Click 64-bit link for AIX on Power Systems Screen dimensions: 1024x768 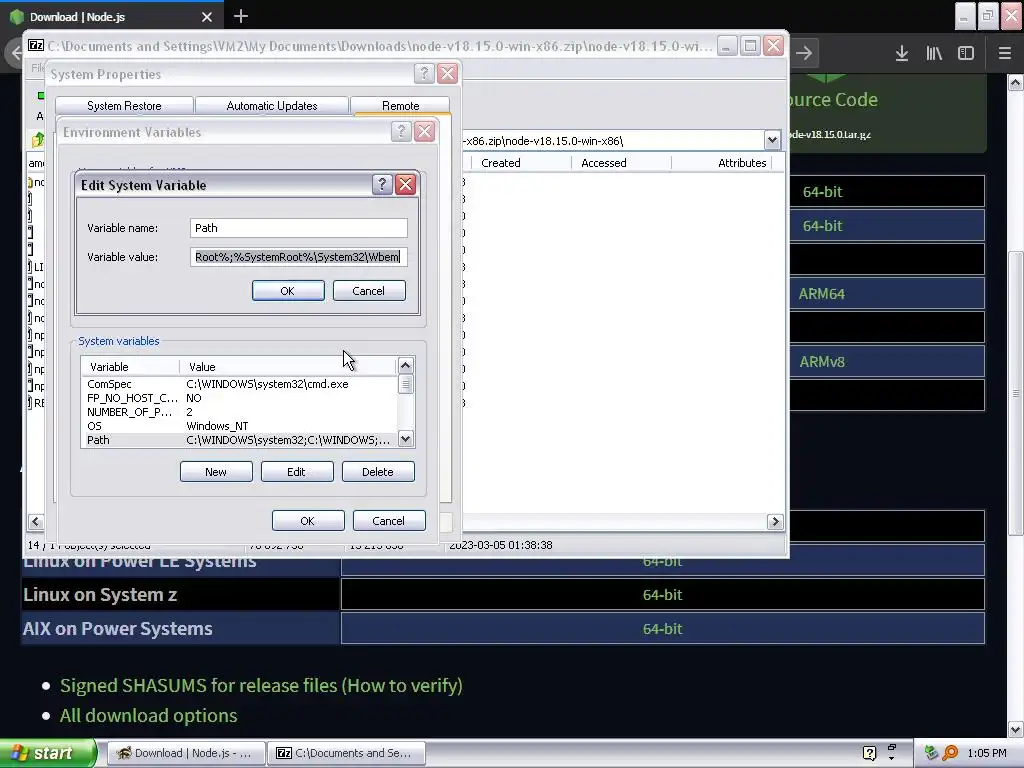click(x=662, y=629)
